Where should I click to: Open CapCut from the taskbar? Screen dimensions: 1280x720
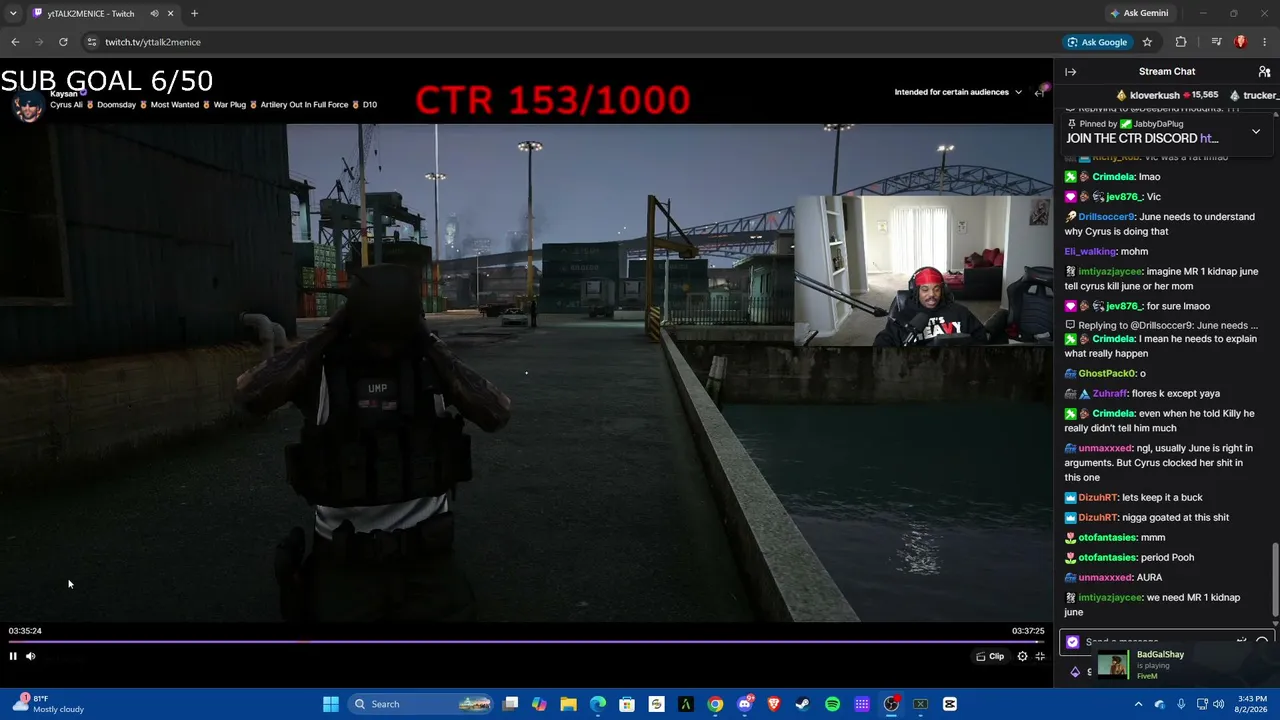click(x=950, y=704)
